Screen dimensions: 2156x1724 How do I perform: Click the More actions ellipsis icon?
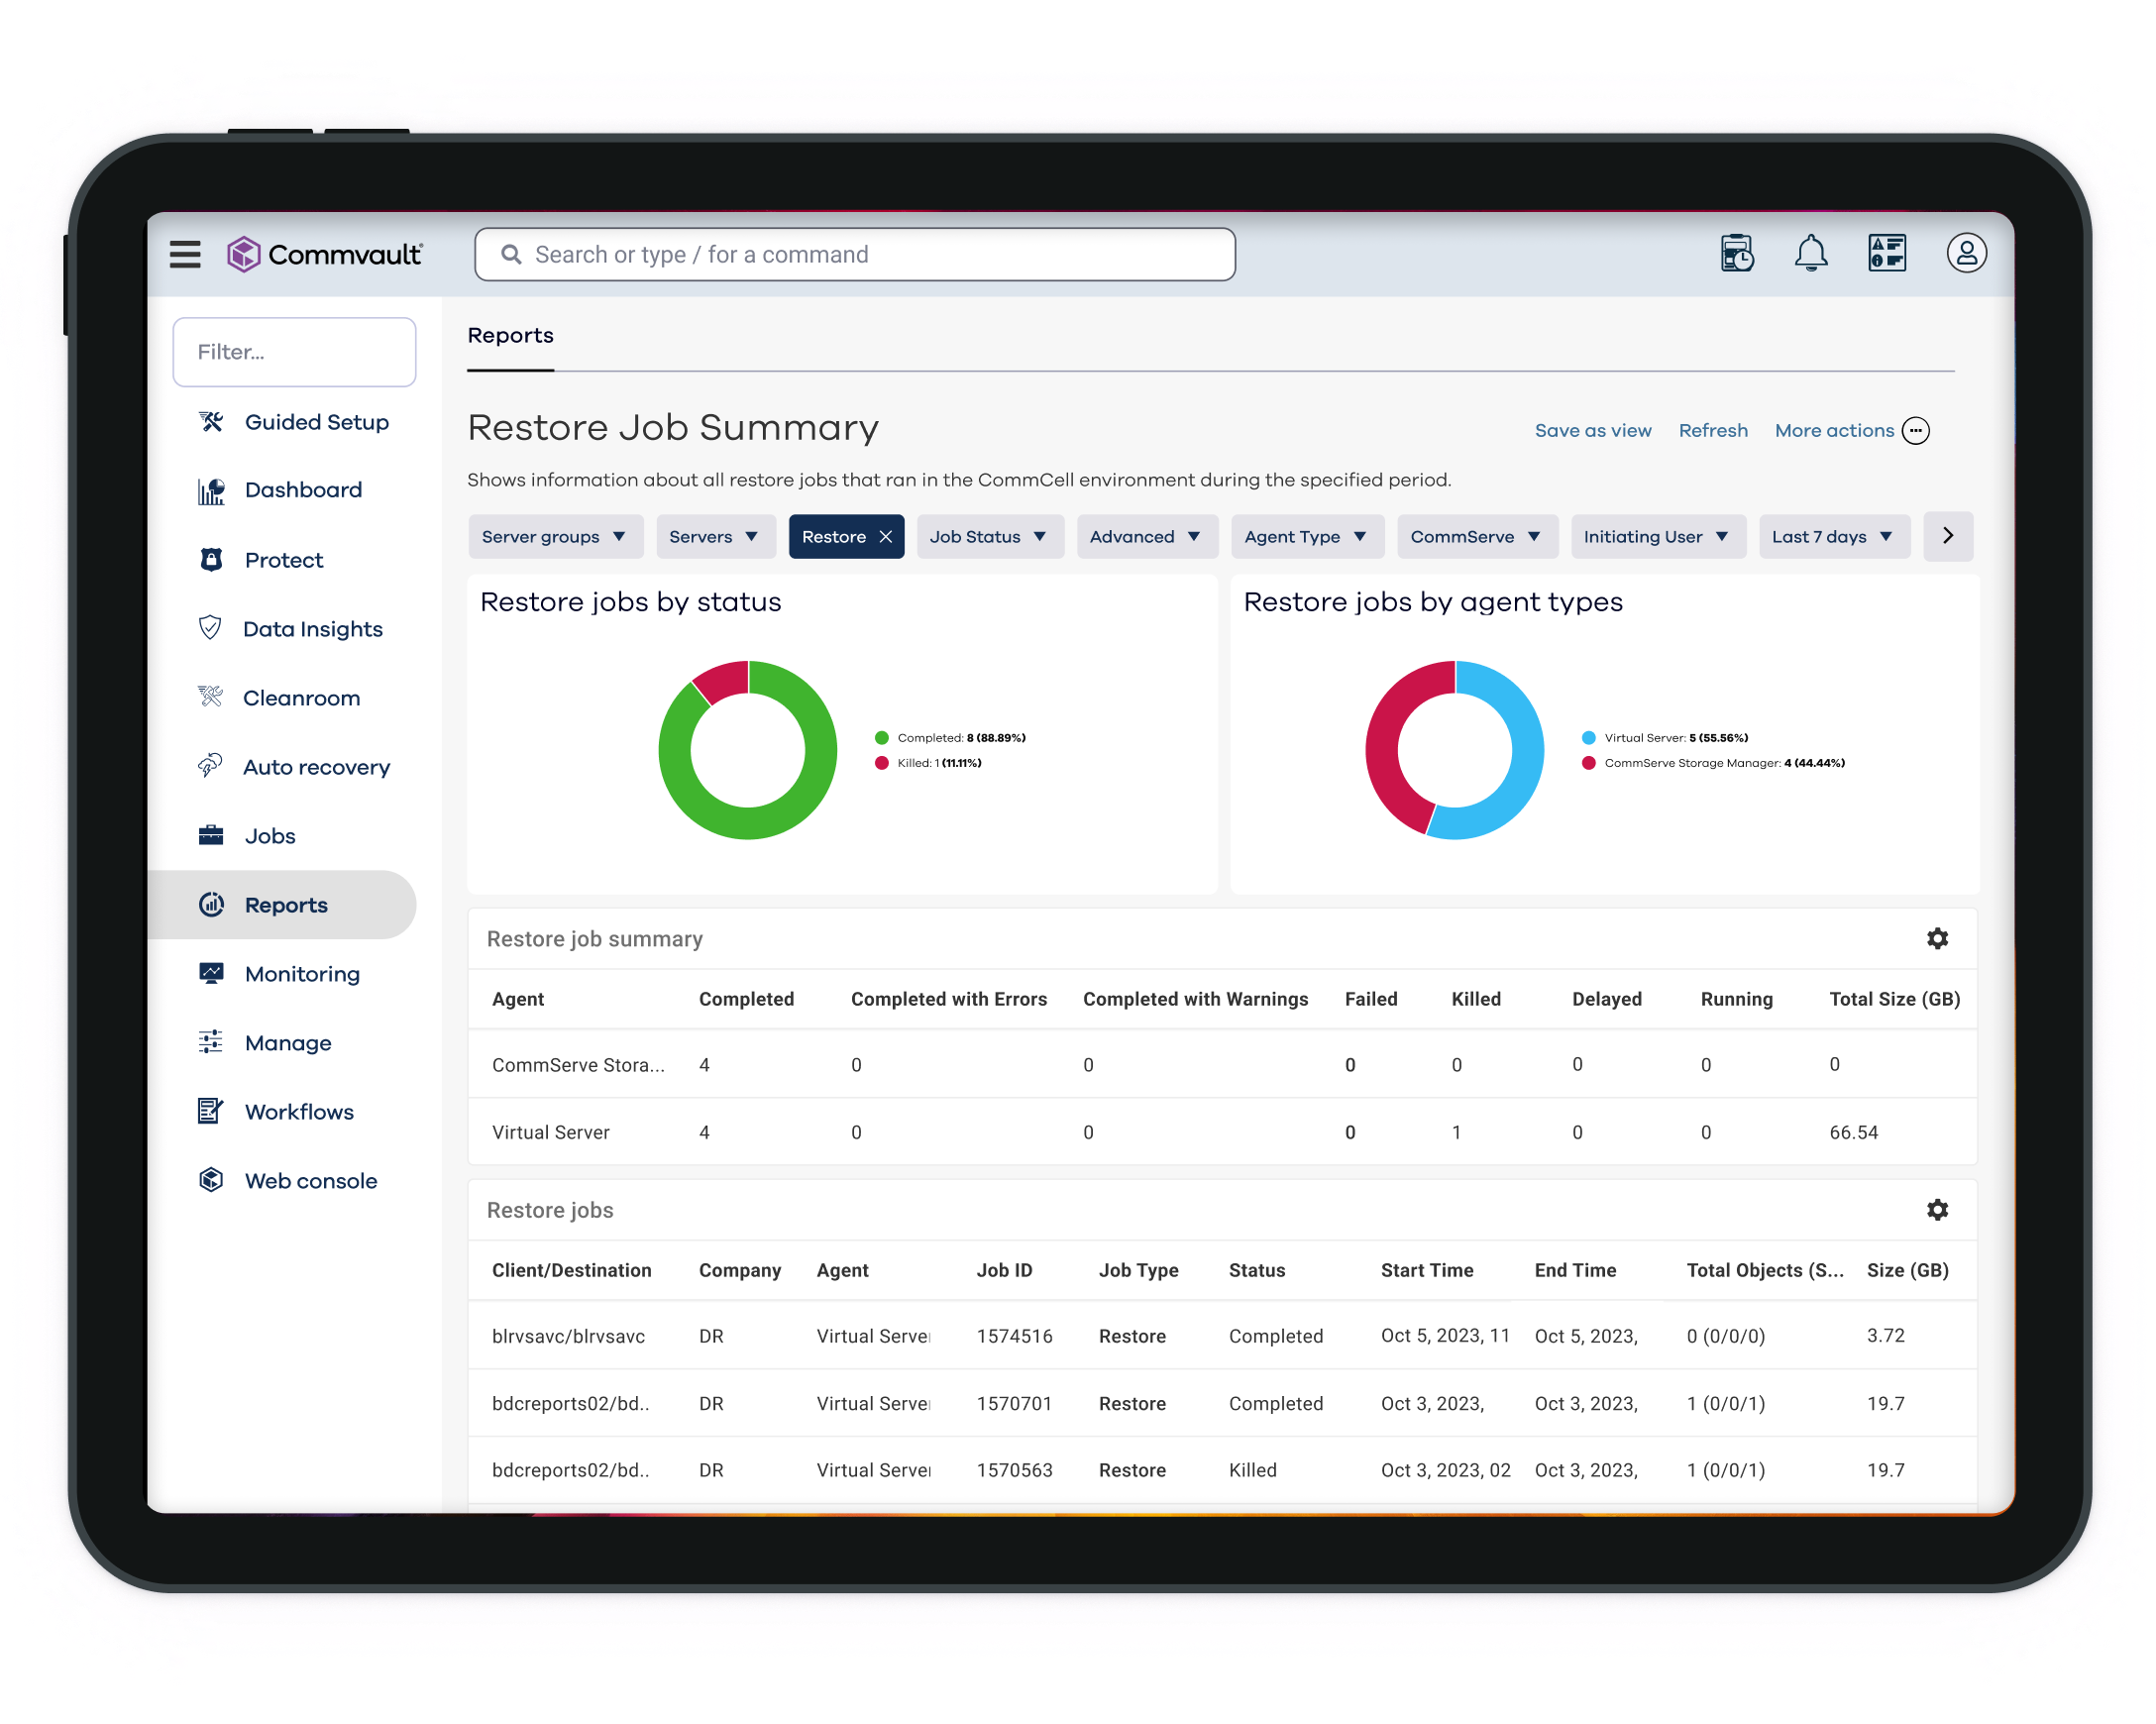pyautogui.click(x=1915, y=431)
